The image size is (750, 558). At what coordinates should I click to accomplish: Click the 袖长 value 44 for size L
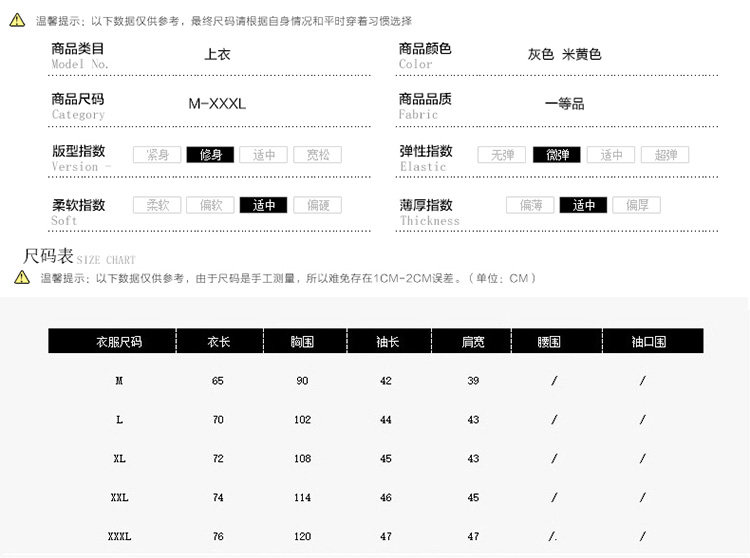386,420
